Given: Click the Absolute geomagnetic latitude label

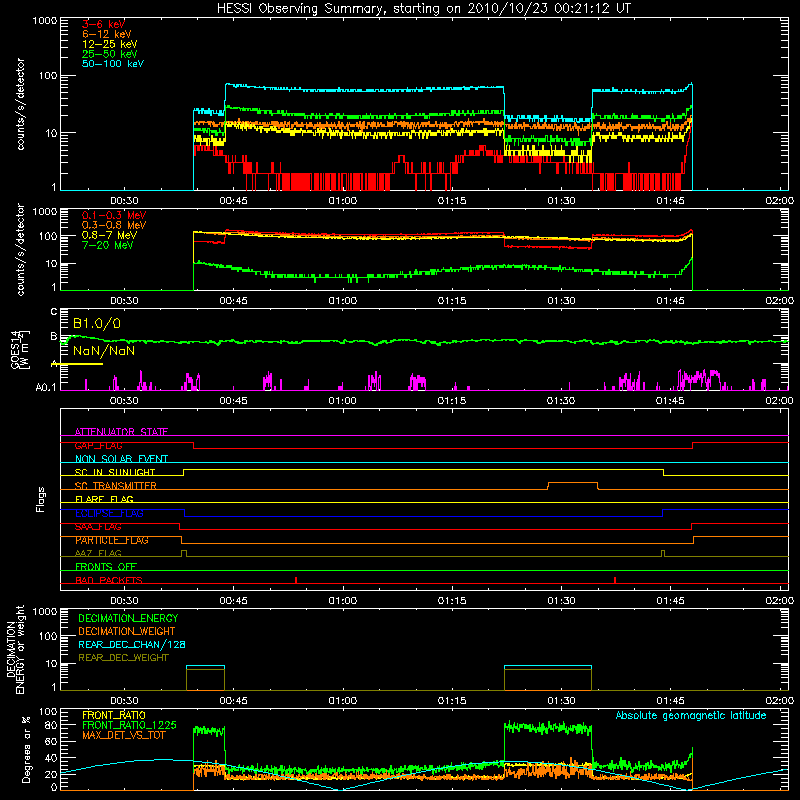Looking at the screenshot, I should 691,715.
